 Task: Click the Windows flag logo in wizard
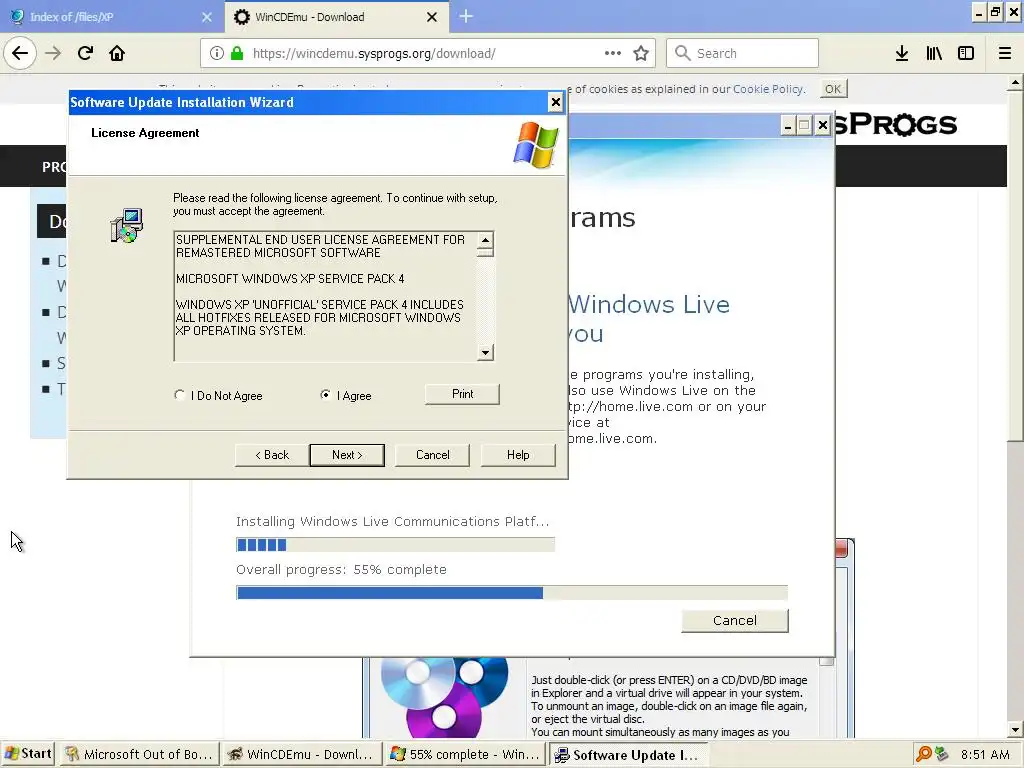(536, 145)
